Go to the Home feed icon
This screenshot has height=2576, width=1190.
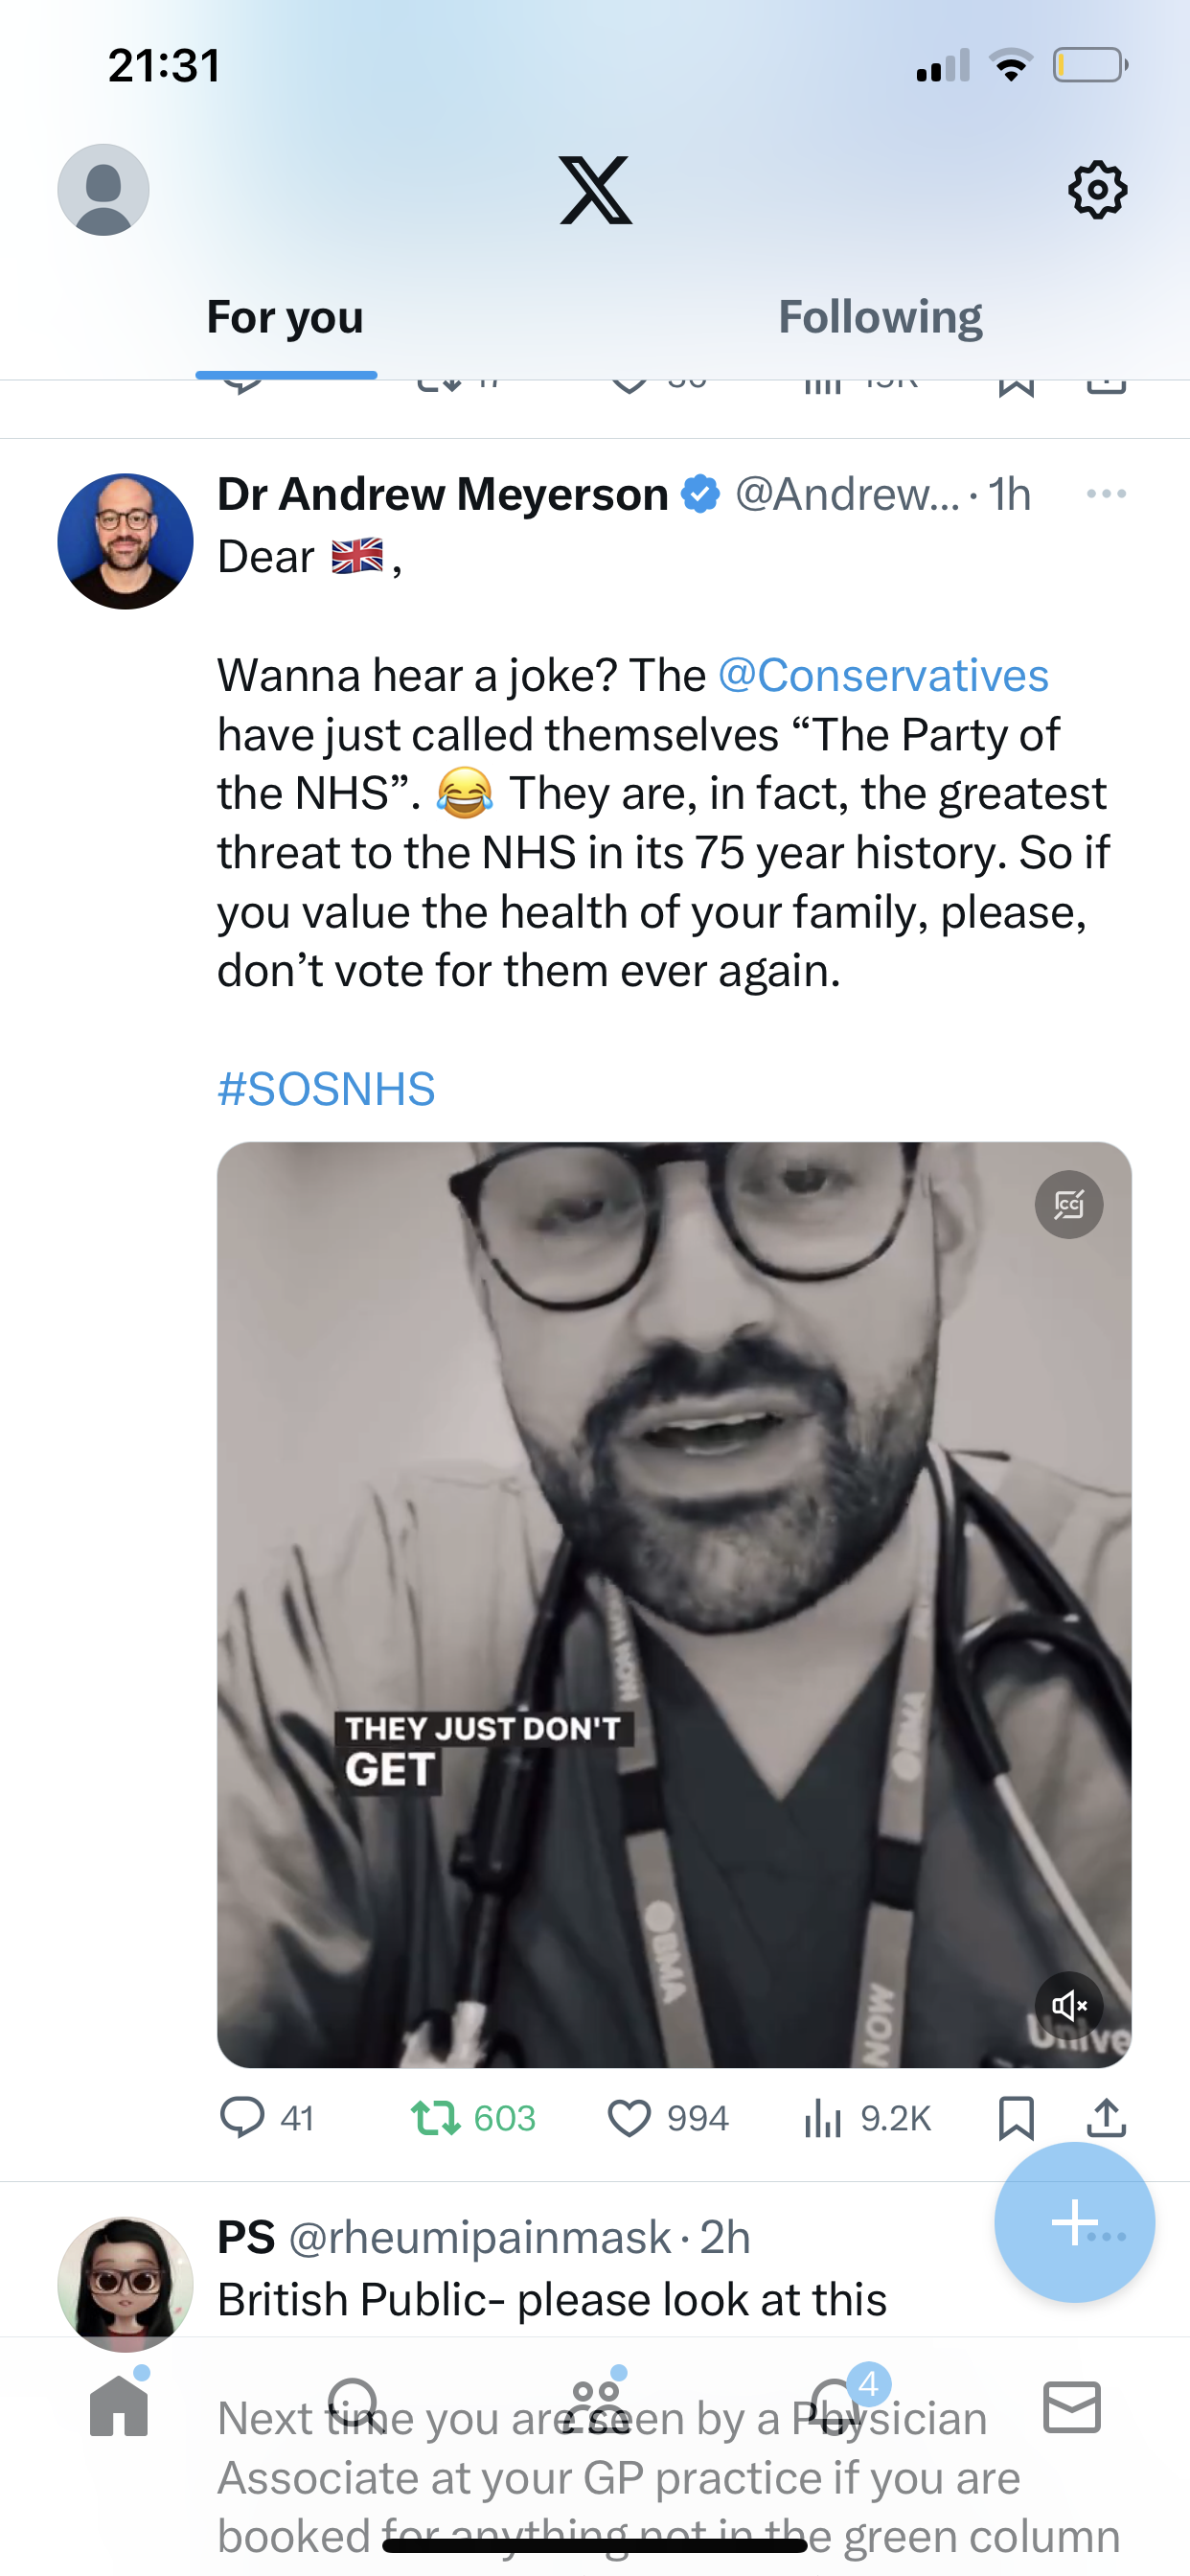tap(119, 2405)
